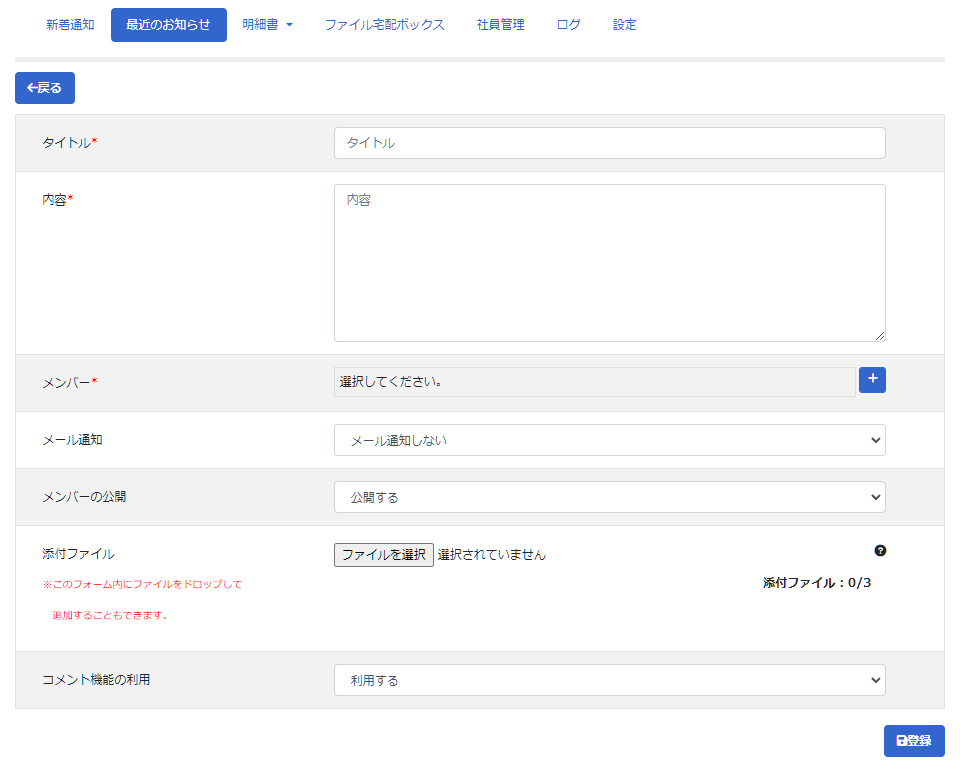Open the メール通知 dropdown
This screenshot has width=960, height=773.
(x=609, y=440)
